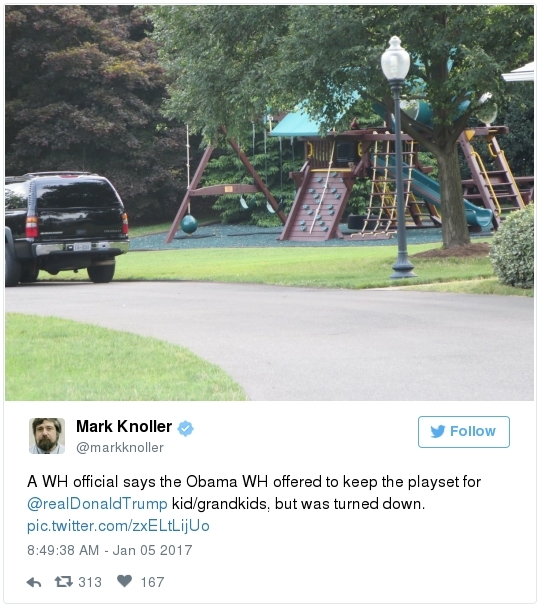Click the Twitter bird icon in Follow
The image size is (540, 607).
(438, 431)
